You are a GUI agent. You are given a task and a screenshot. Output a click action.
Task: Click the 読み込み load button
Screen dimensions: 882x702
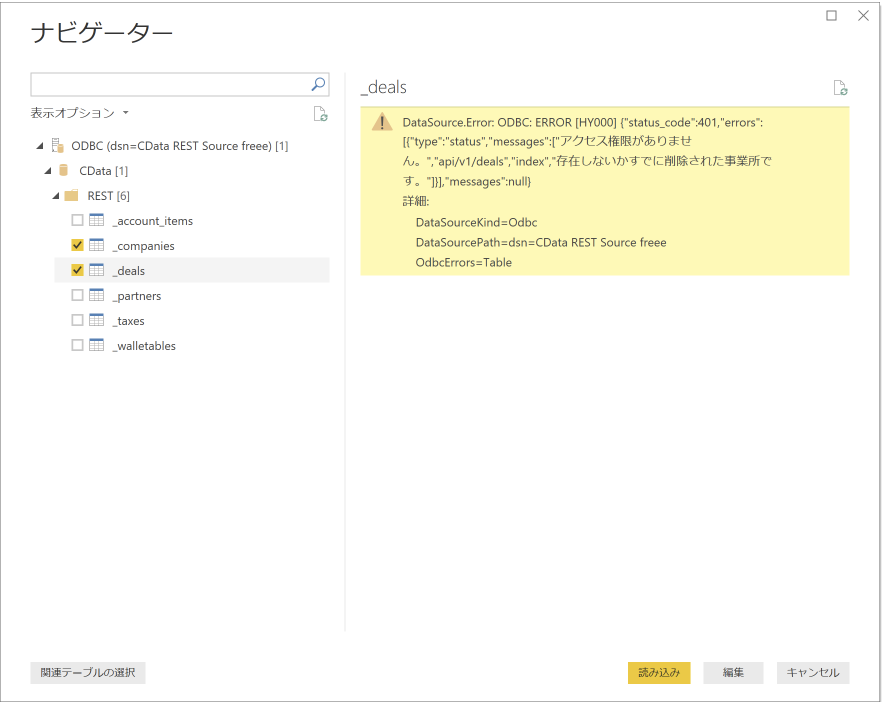pos(659,672)
